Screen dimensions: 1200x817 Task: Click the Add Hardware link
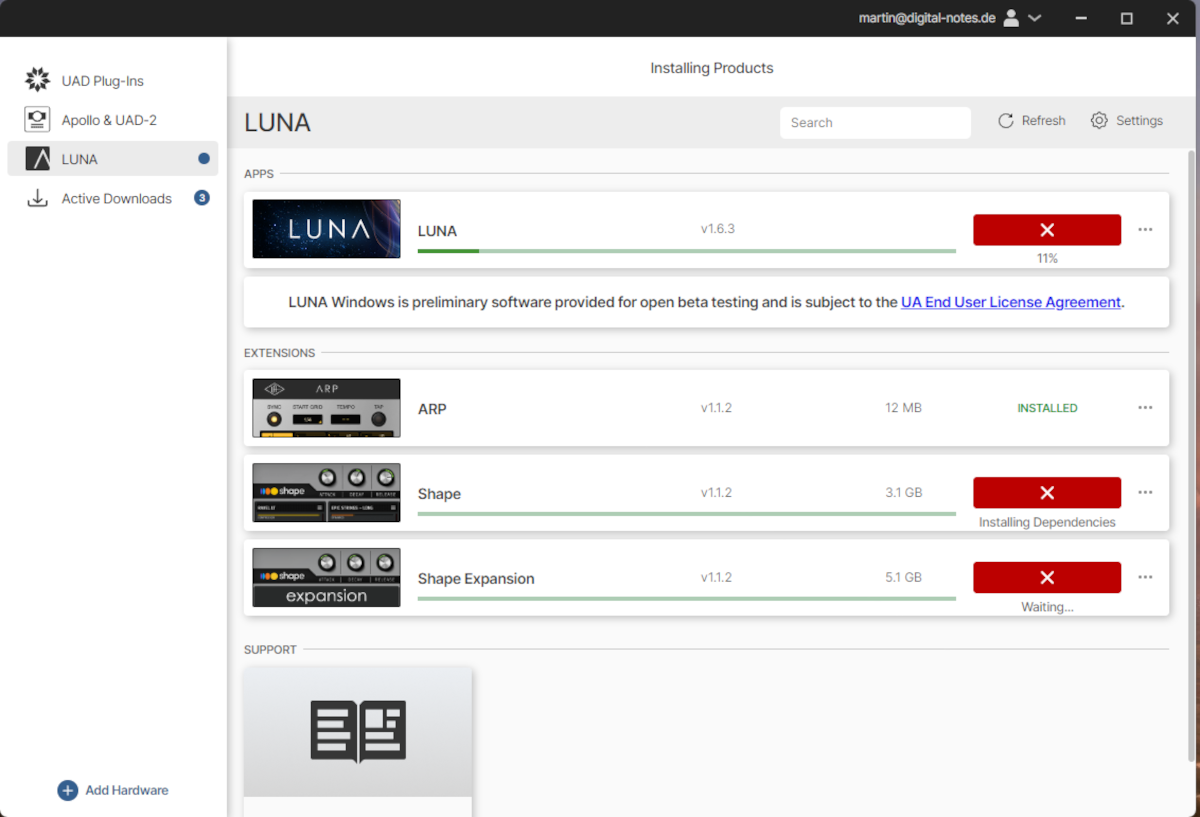coord(127,790)
